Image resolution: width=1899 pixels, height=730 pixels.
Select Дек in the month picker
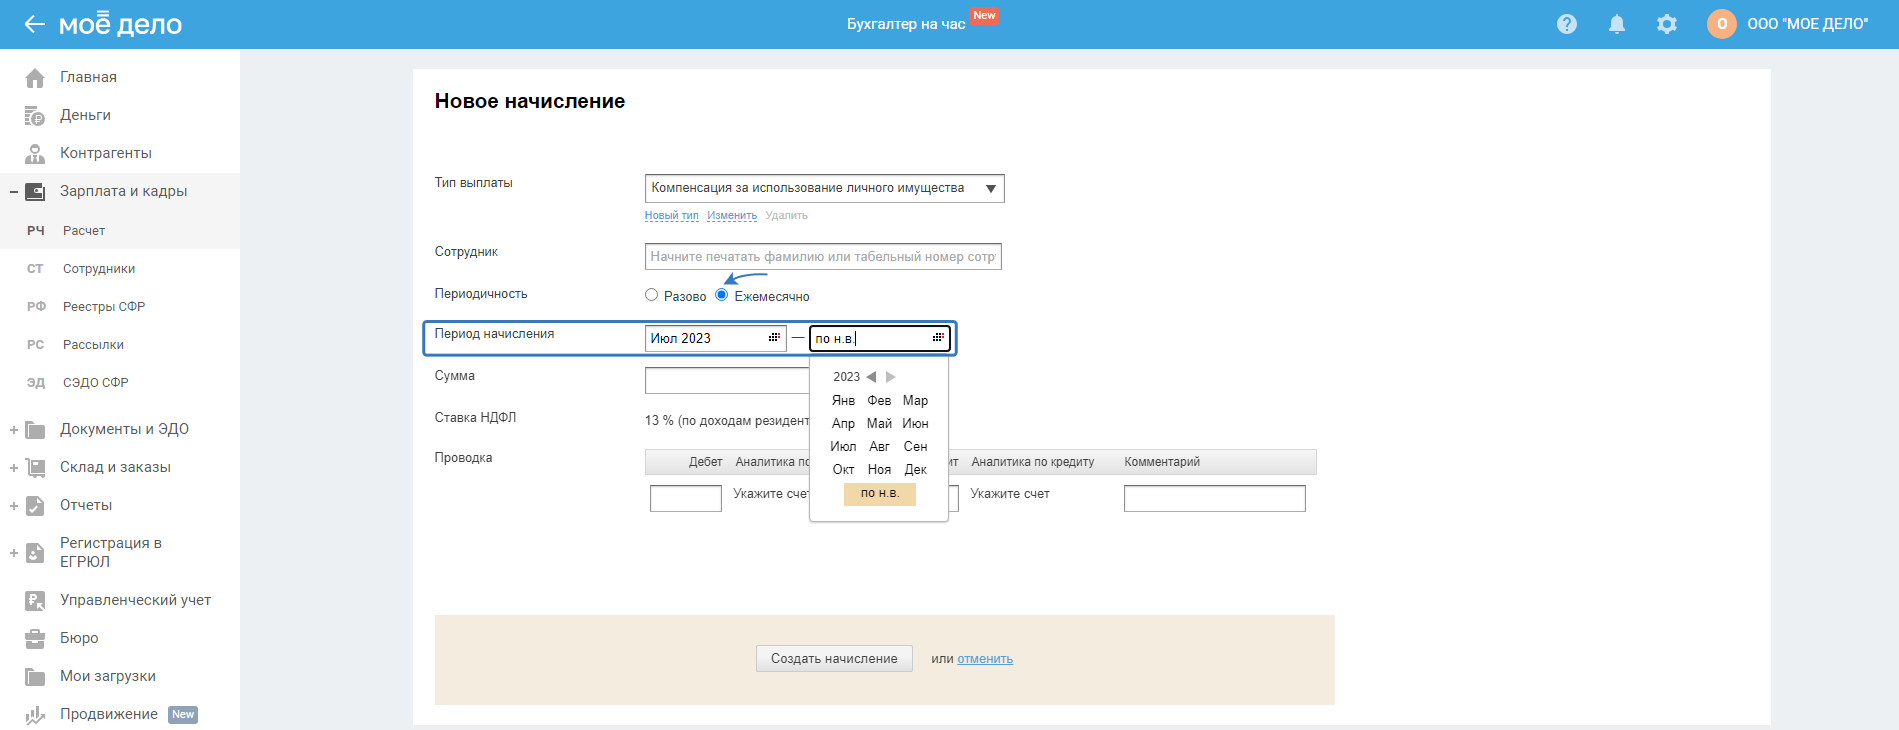click(x=916, y=470)
